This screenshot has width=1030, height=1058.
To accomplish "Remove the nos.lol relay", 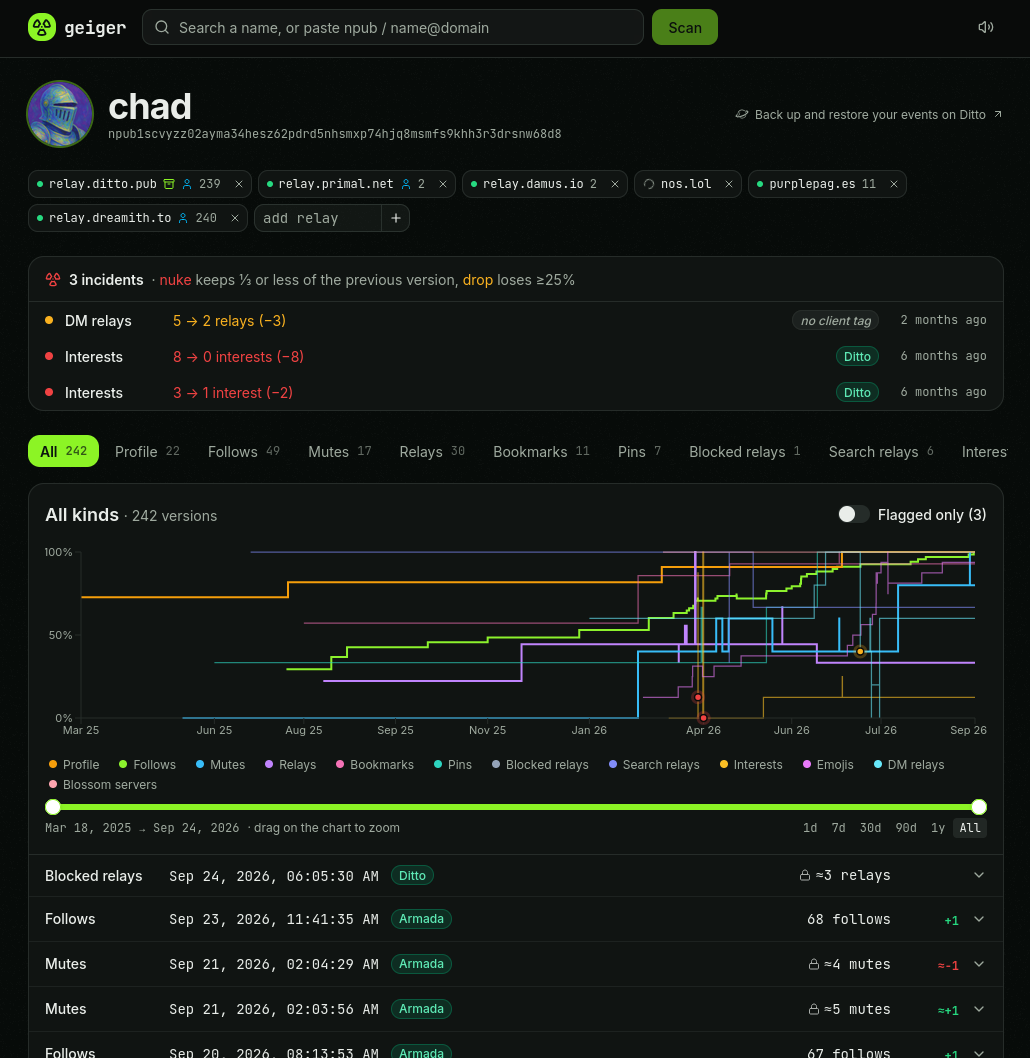I will click(x=728, y=184).
